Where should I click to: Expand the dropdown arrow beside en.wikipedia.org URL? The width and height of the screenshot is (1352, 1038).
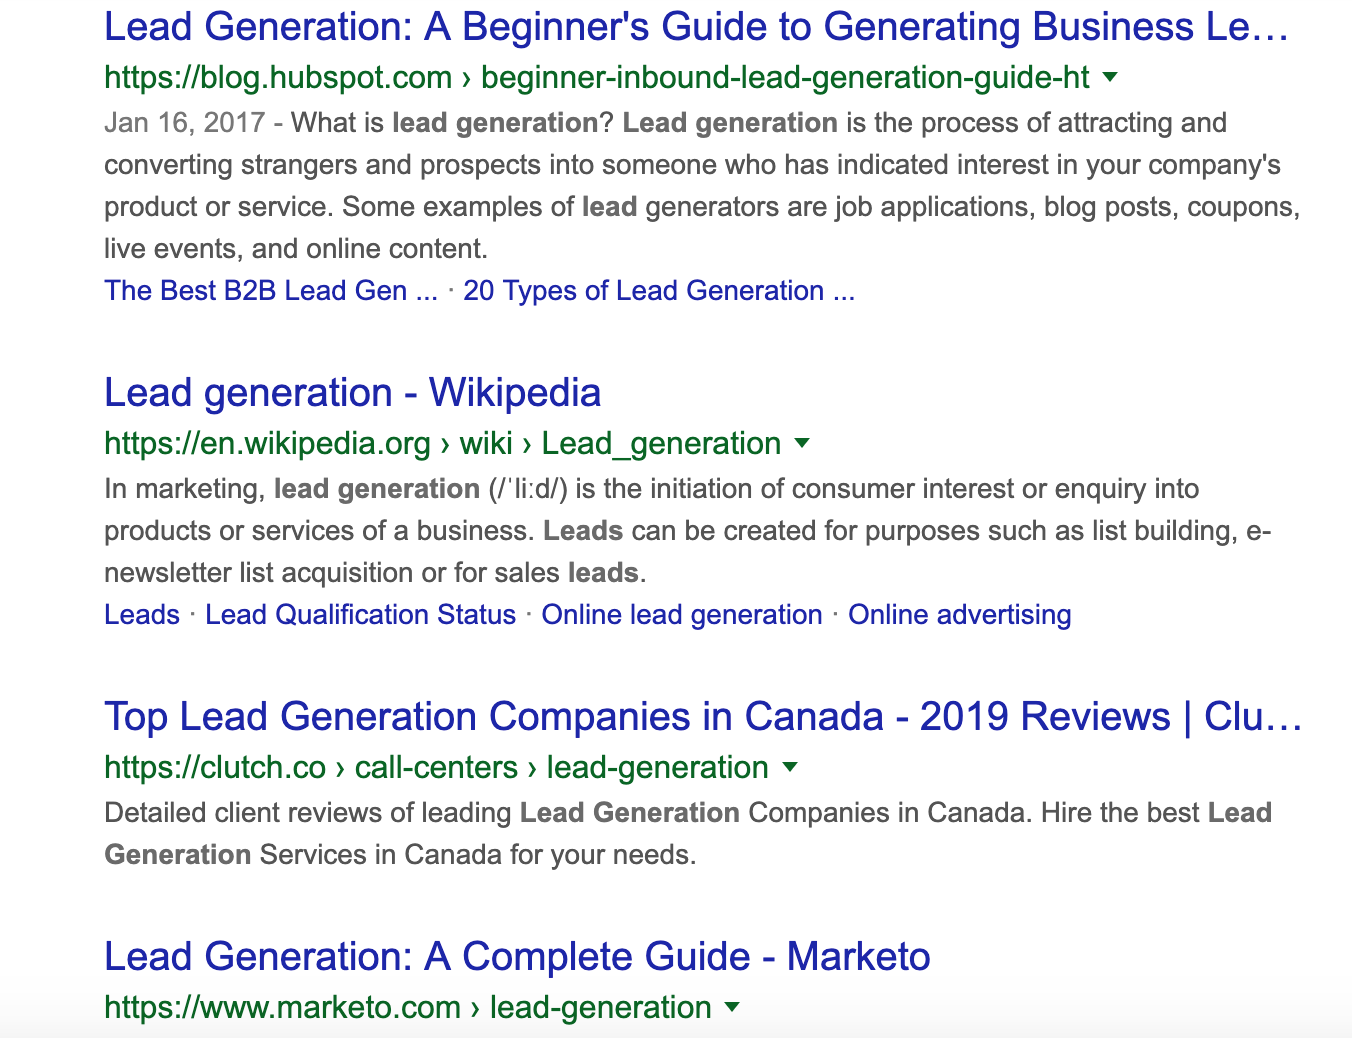(801, 443)
